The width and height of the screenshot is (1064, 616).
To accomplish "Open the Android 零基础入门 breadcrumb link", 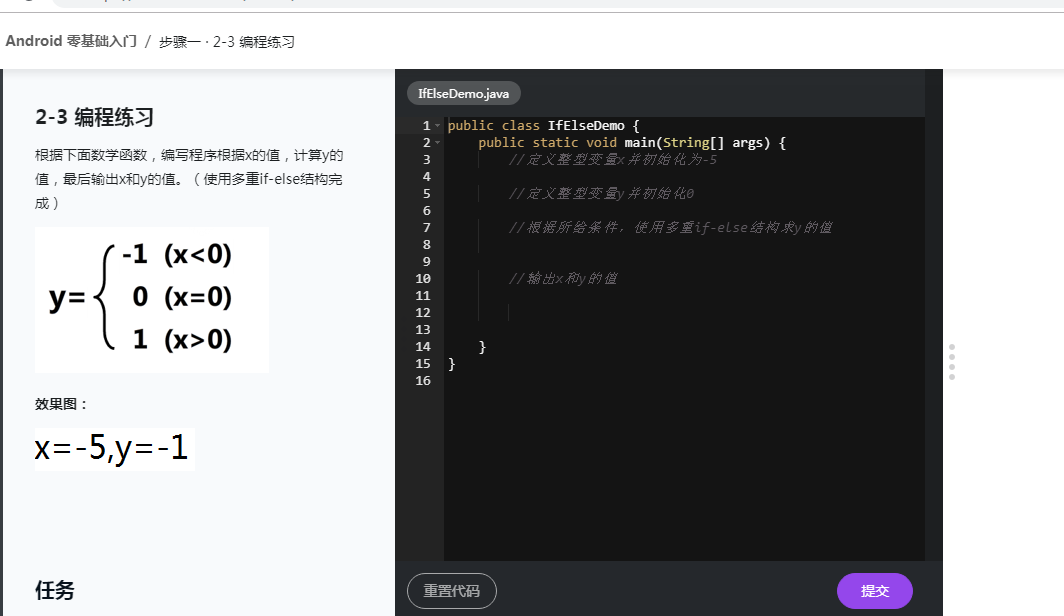I will click(x=71, y=41).
